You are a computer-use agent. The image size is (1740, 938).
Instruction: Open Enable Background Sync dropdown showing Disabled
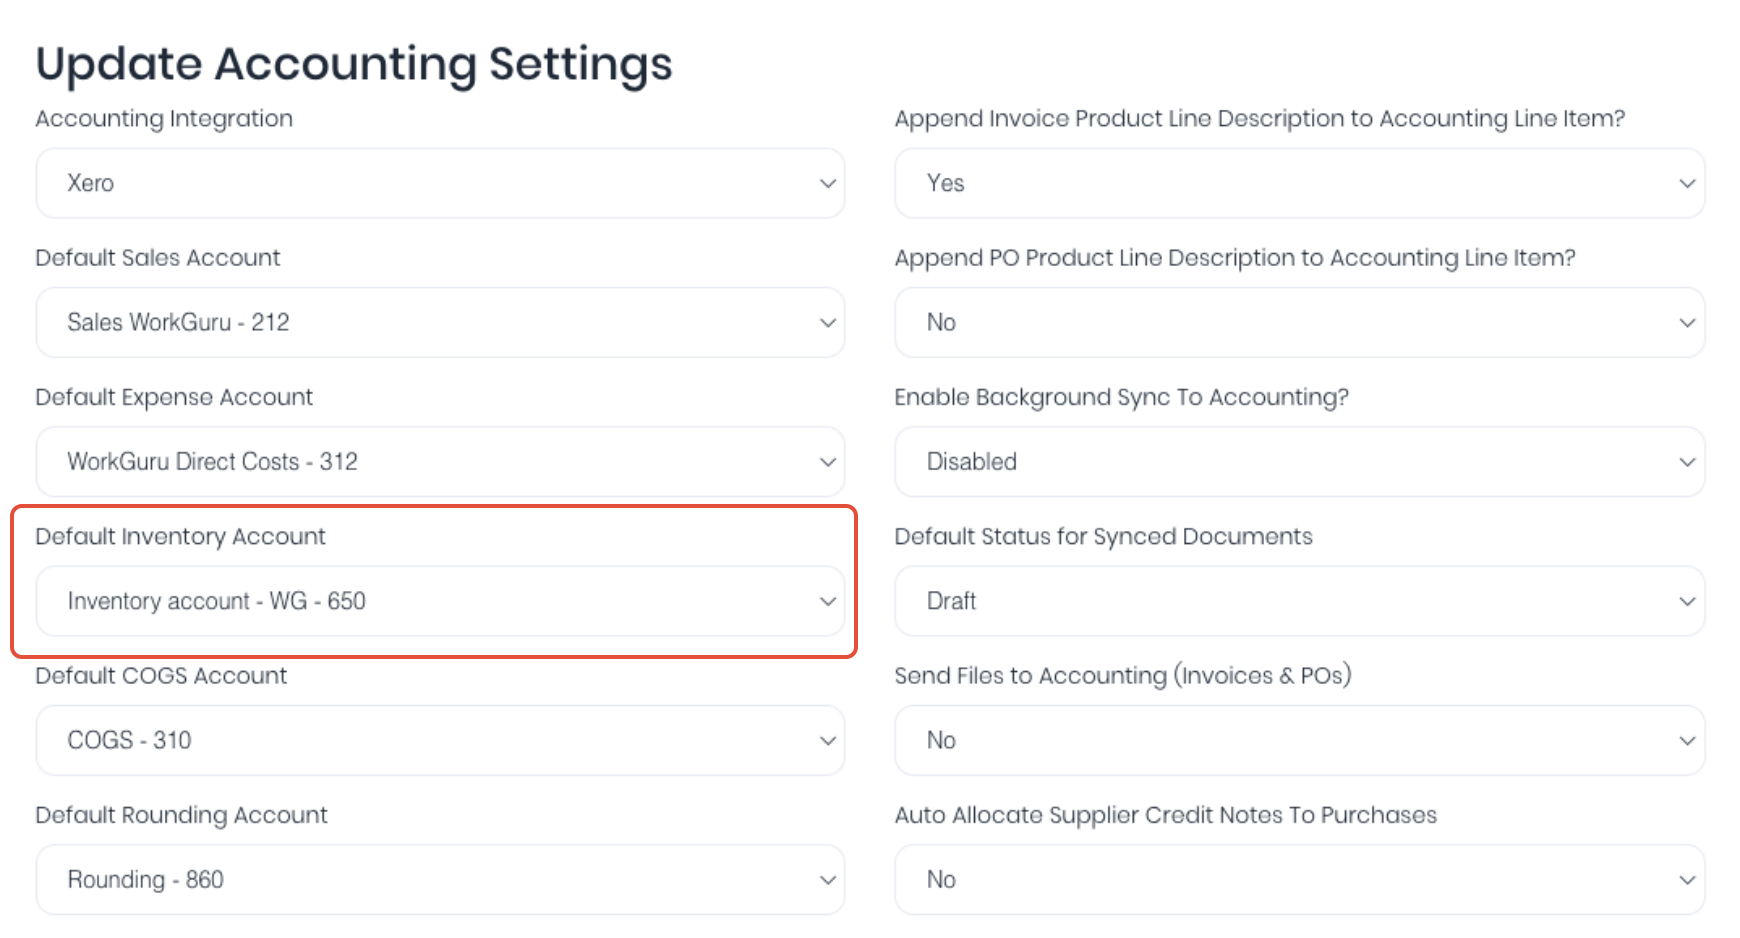(1300, 461)
